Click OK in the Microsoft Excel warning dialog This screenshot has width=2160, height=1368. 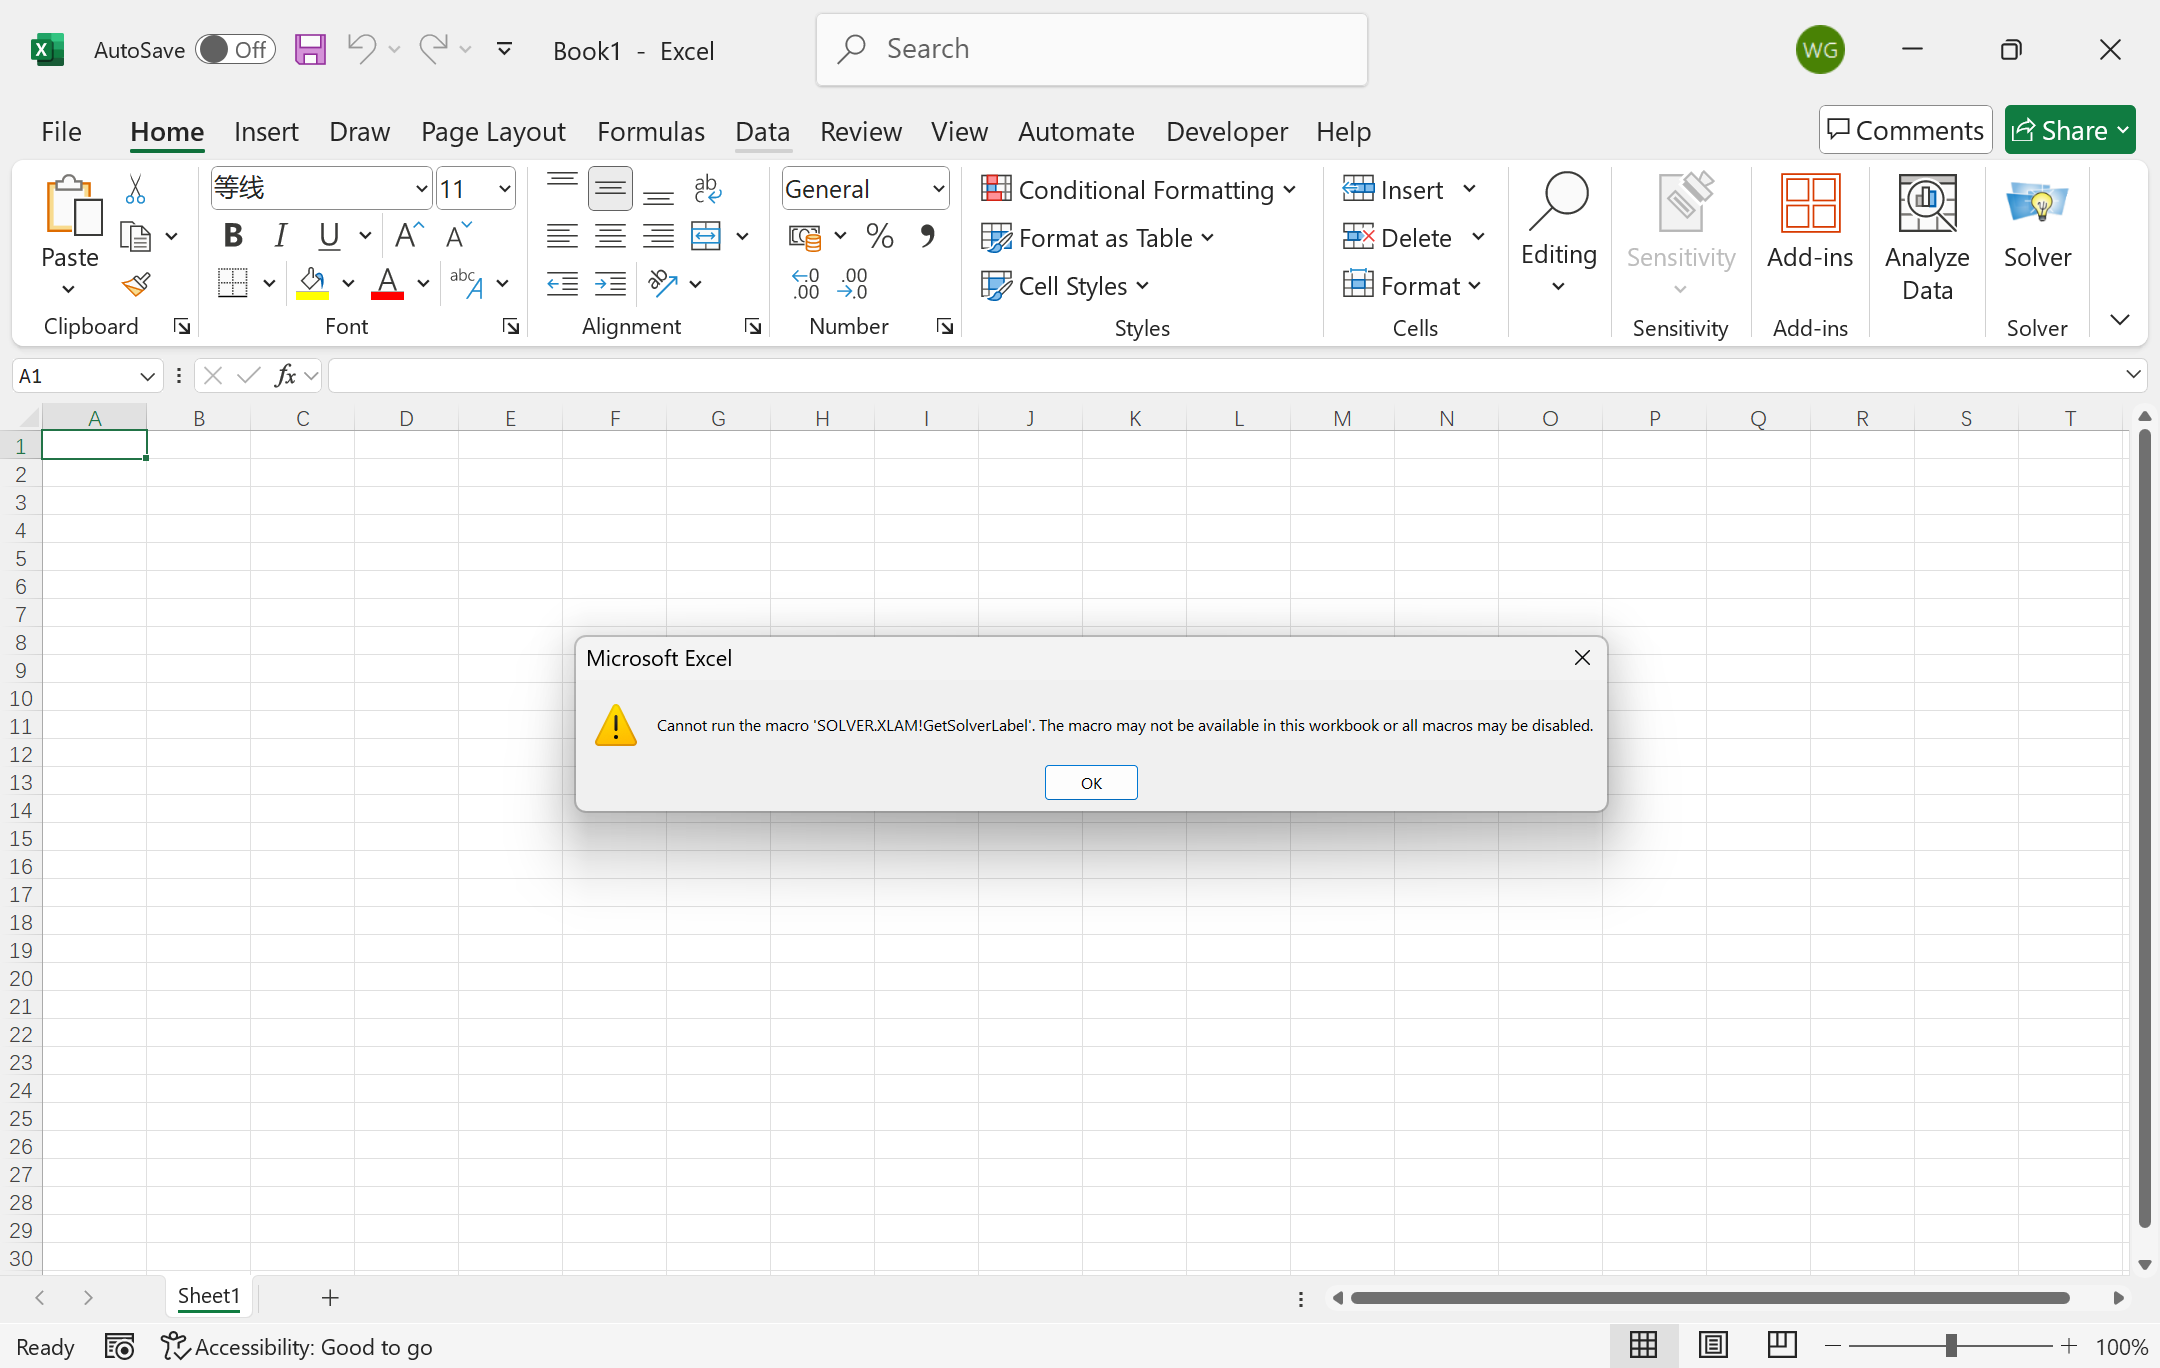click(1091, 783)
